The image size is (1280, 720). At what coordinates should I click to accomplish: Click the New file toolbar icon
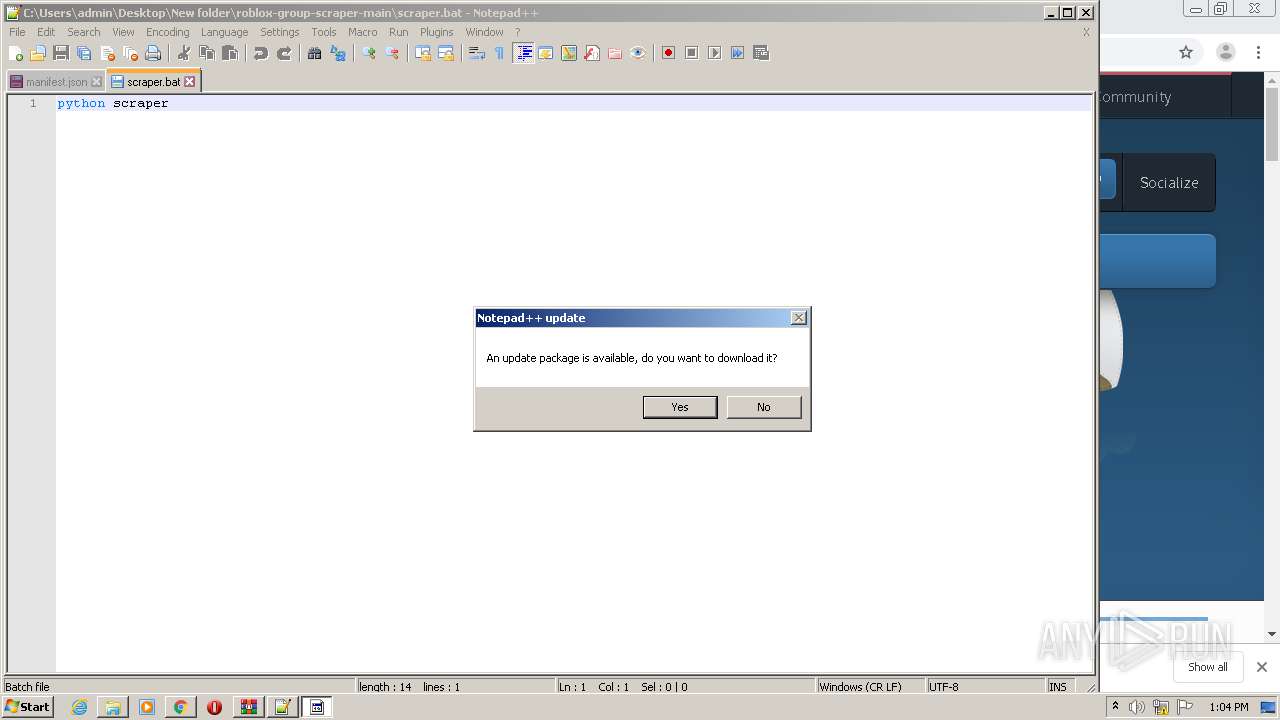point(15,53)
